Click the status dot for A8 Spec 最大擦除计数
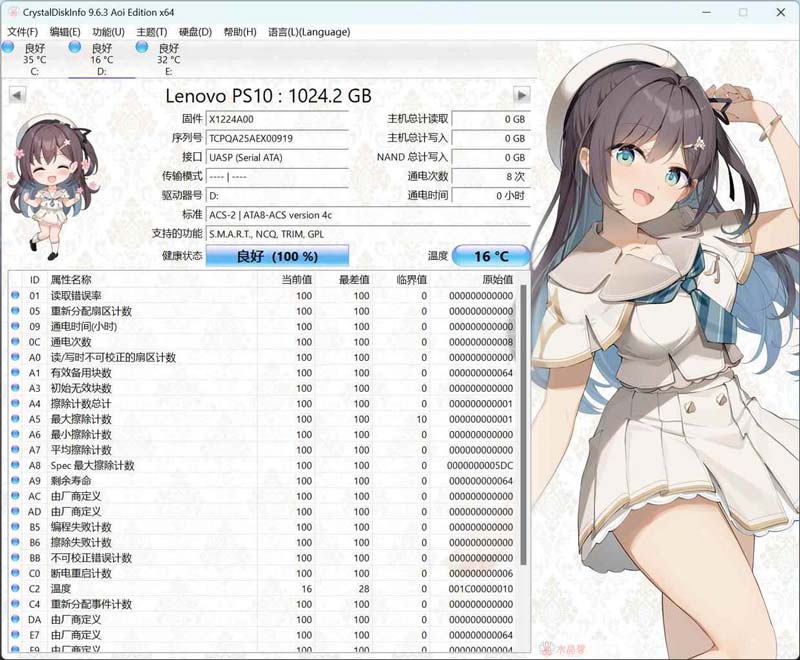 click(15, 465)
